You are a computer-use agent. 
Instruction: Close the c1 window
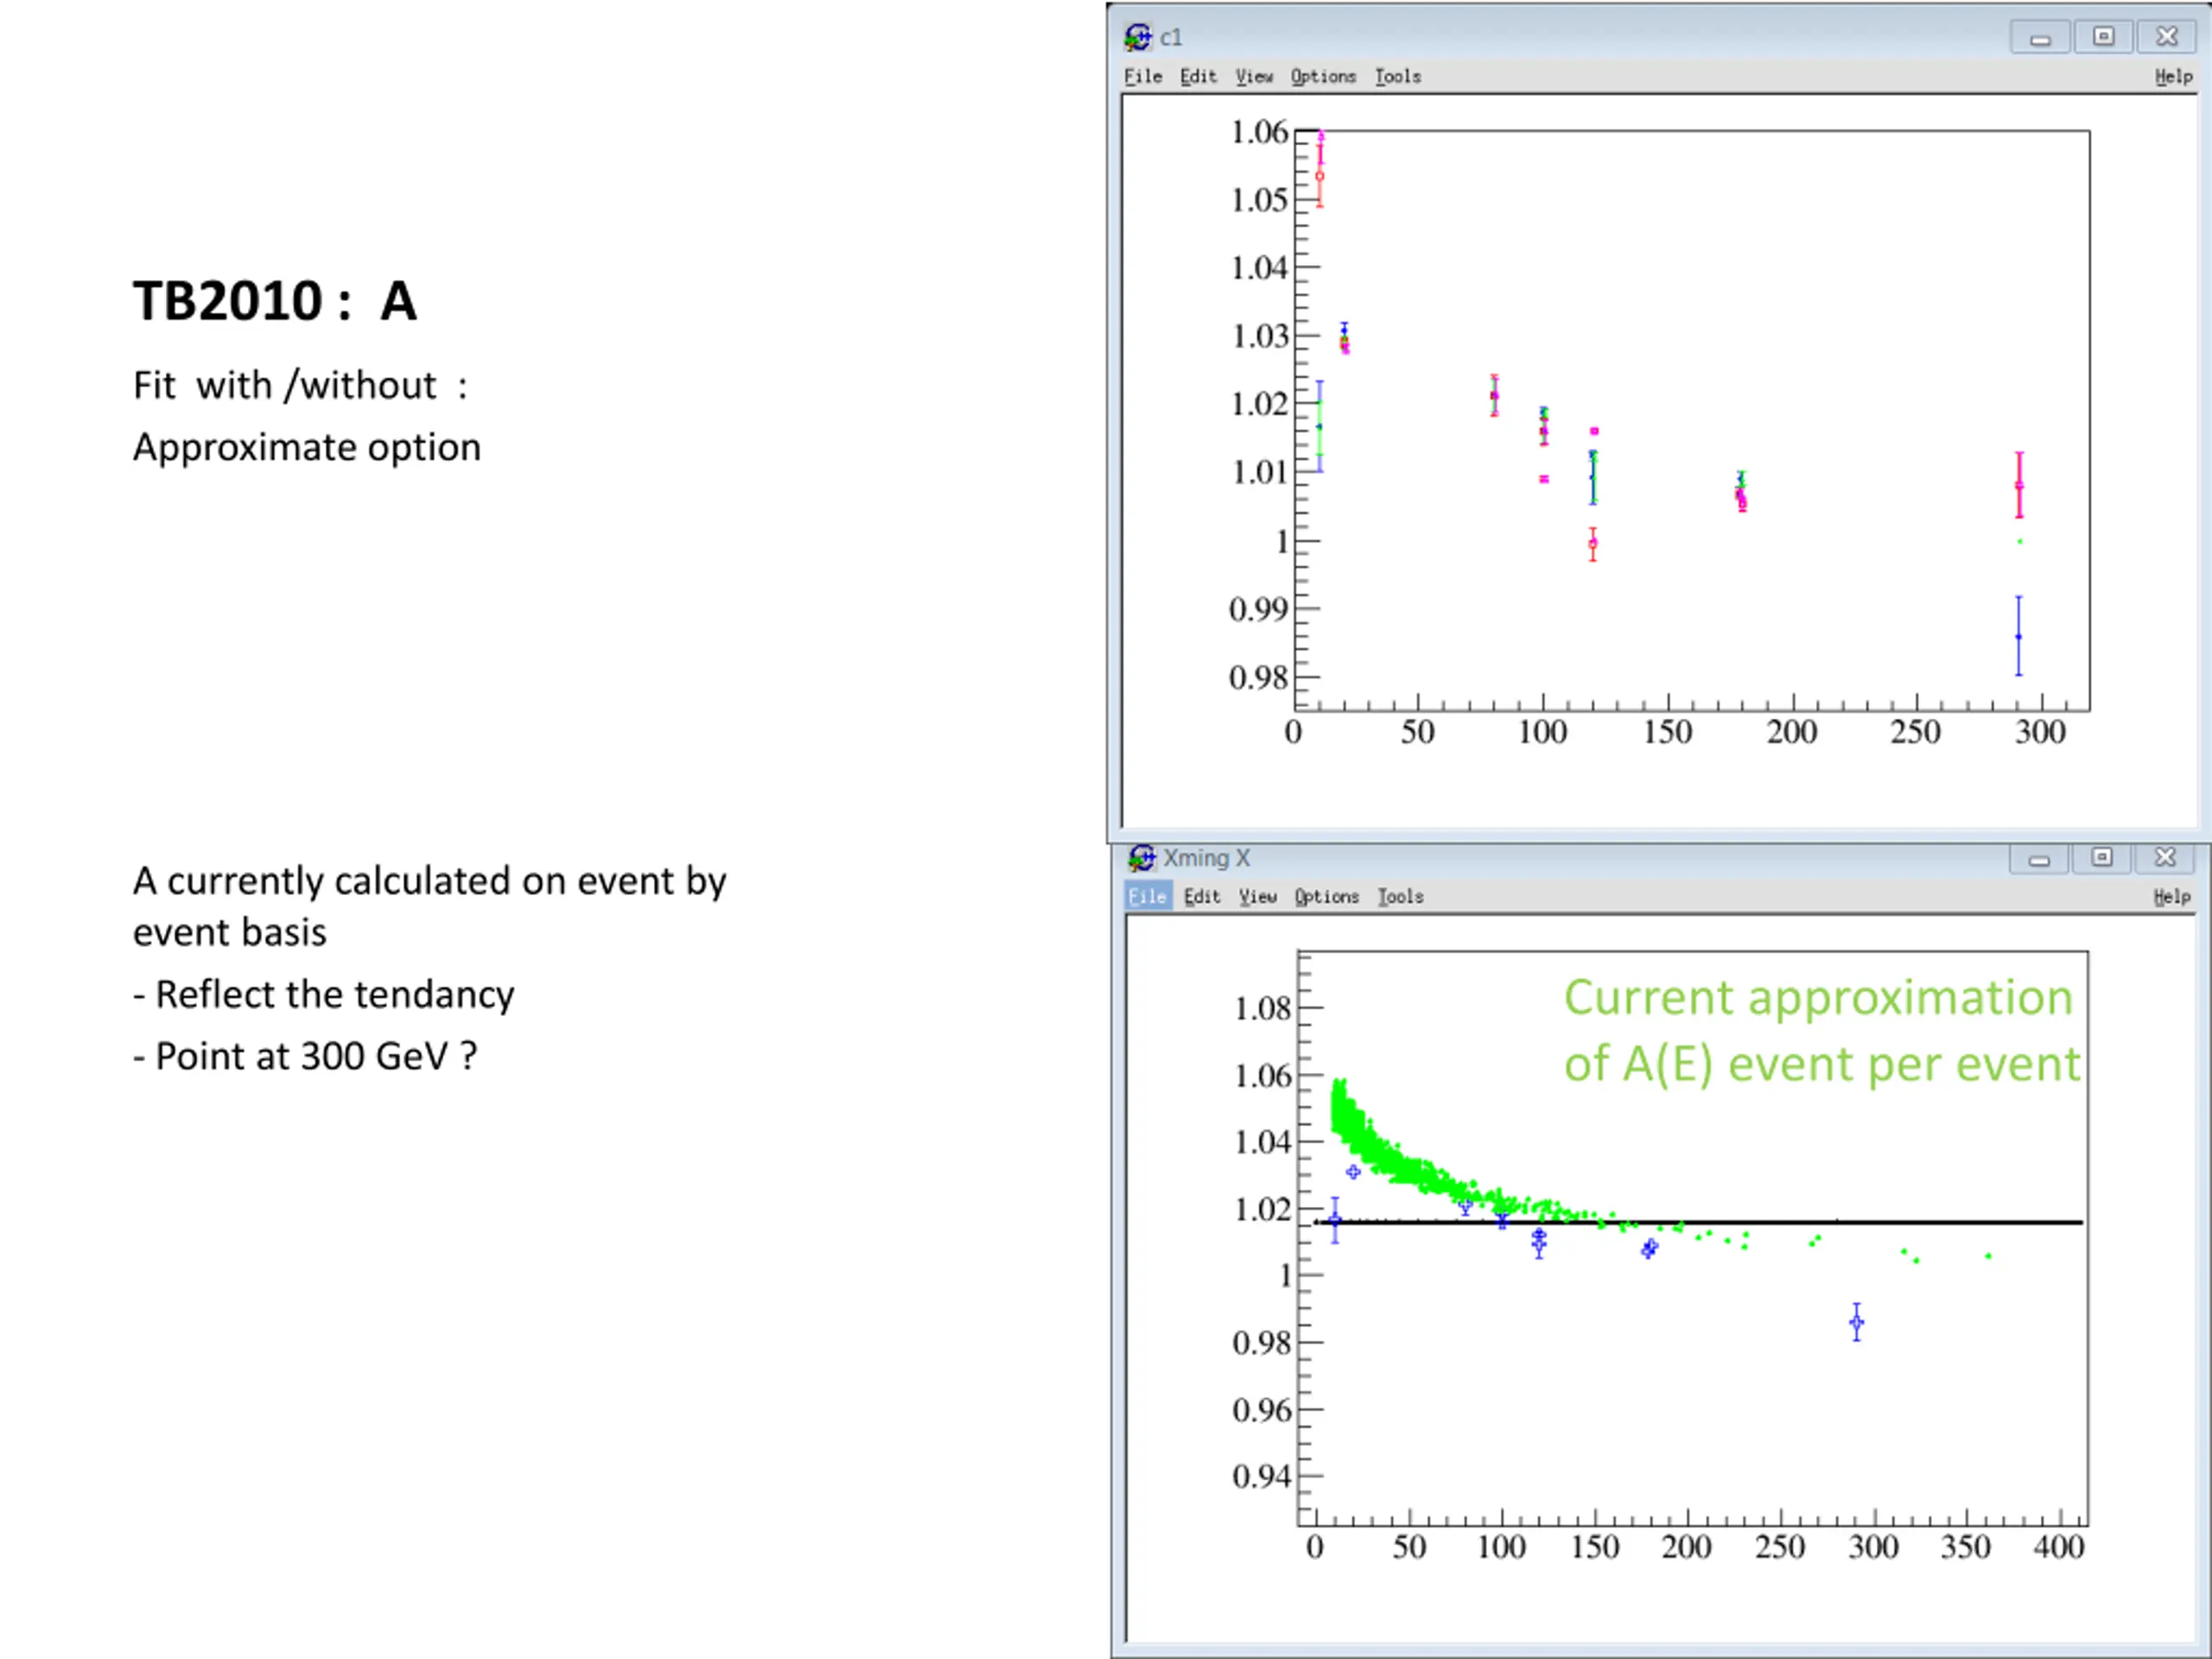(x=2166, y=37)
